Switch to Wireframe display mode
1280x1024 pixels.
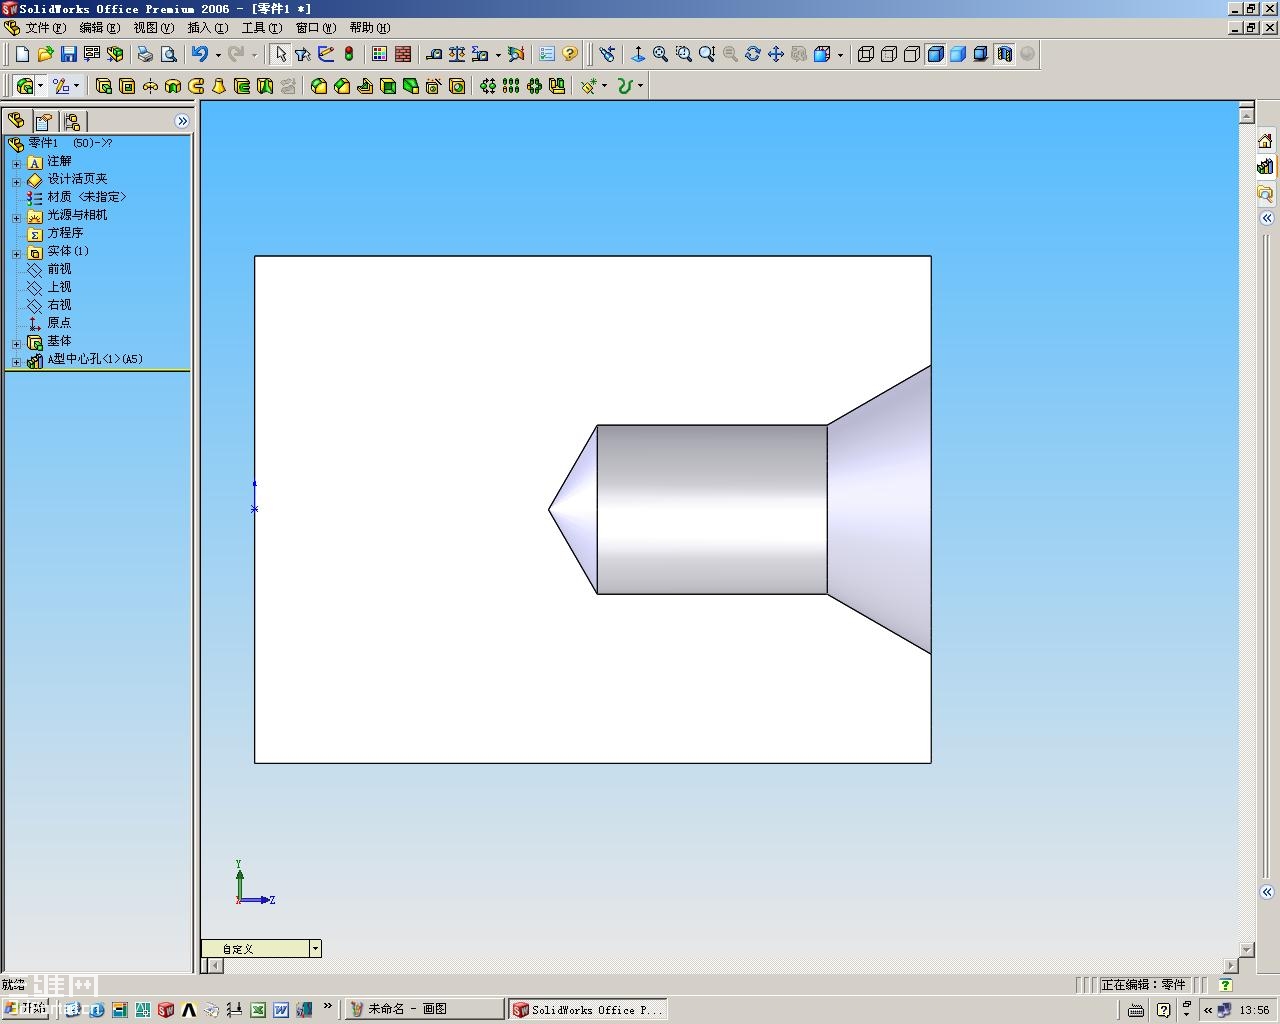(866, 54)
